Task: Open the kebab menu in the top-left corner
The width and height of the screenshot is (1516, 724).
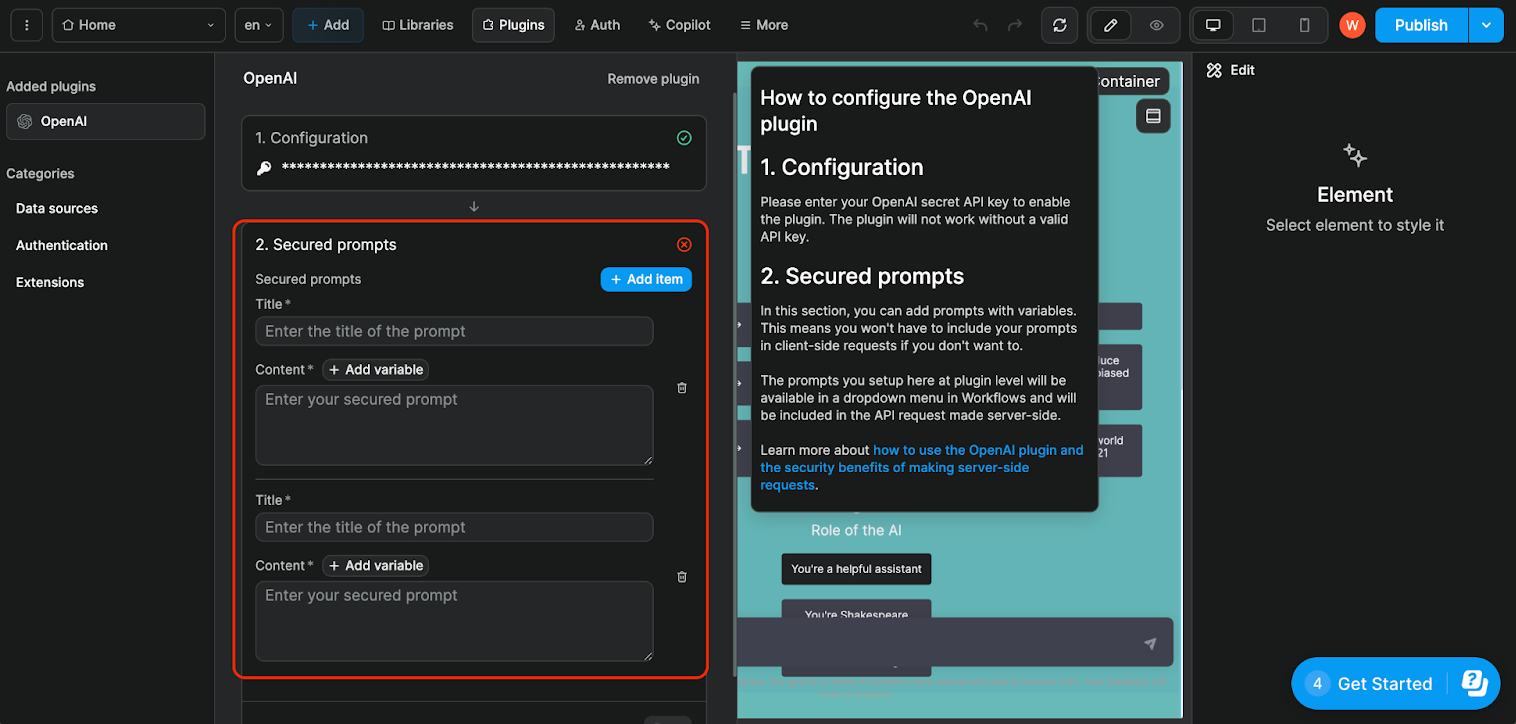Action: pyautogui.click(x=26, y=24)
